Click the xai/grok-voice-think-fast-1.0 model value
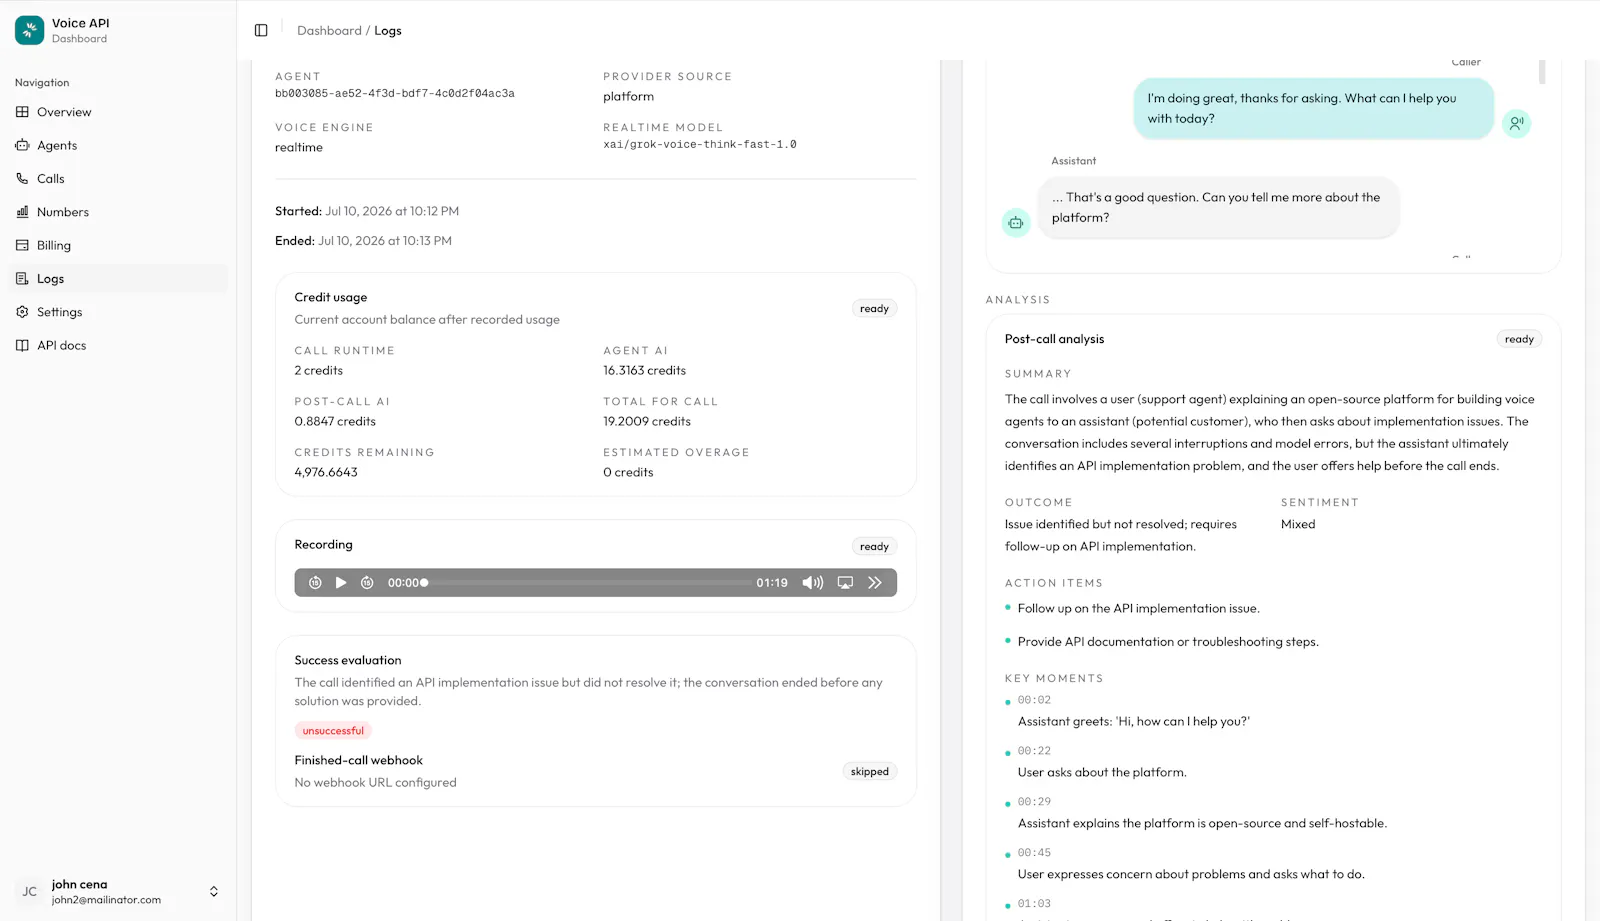The width and height of the screenshot is (1600, 921). pyautogui.click(x=700, y=144)
